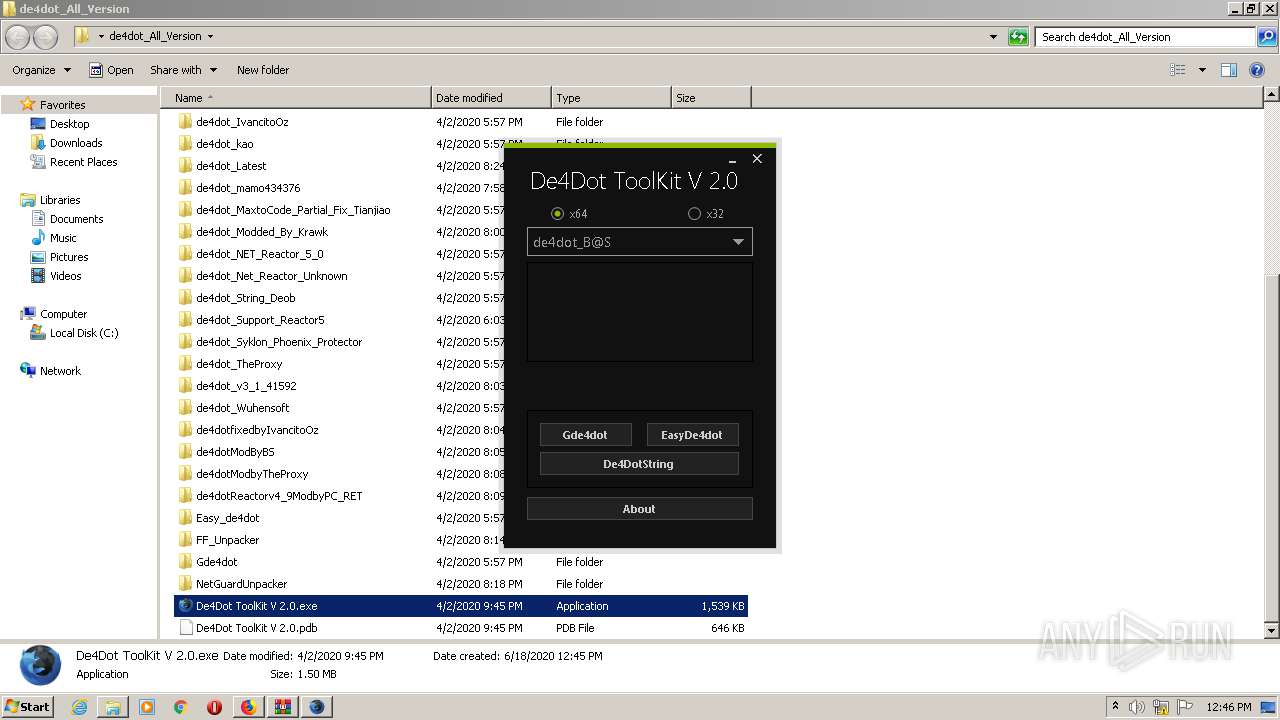
Task: Click the refresh icon beside address bar
Action: 1018,37
